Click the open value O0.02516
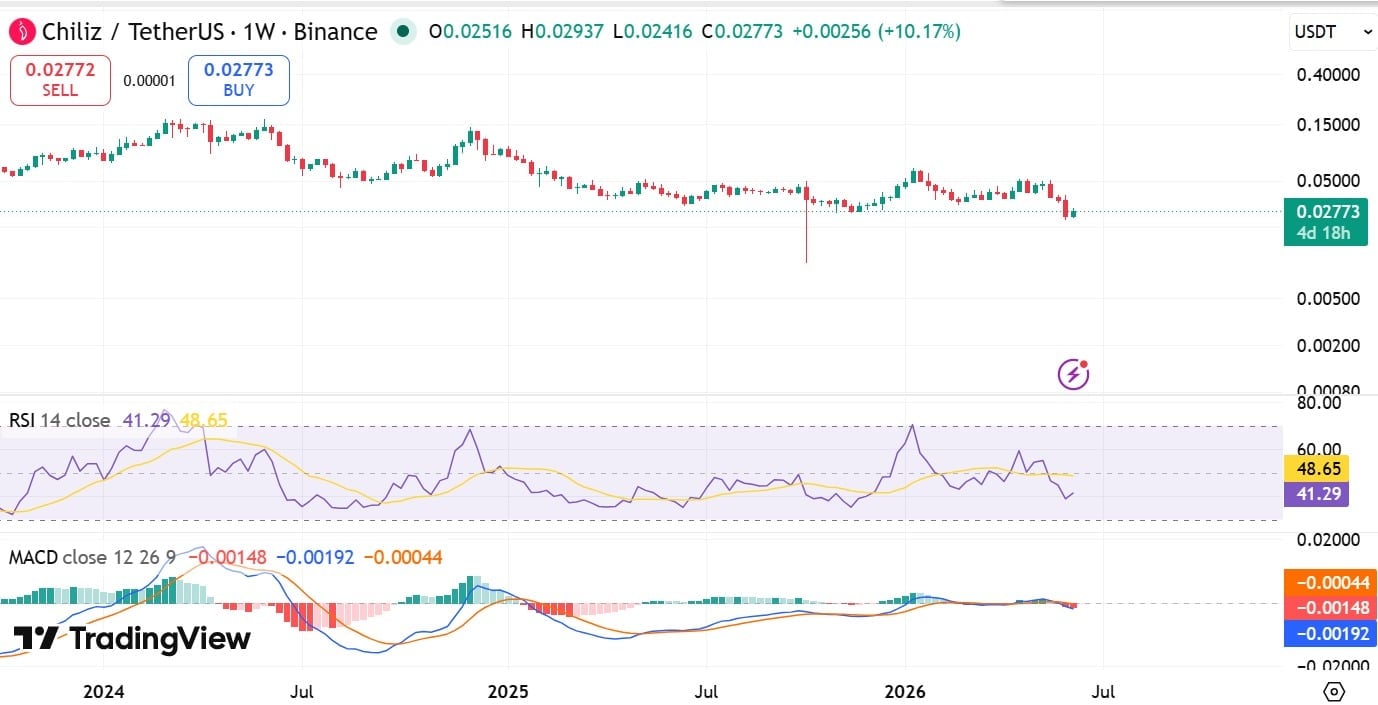 [x=471, y=32]
